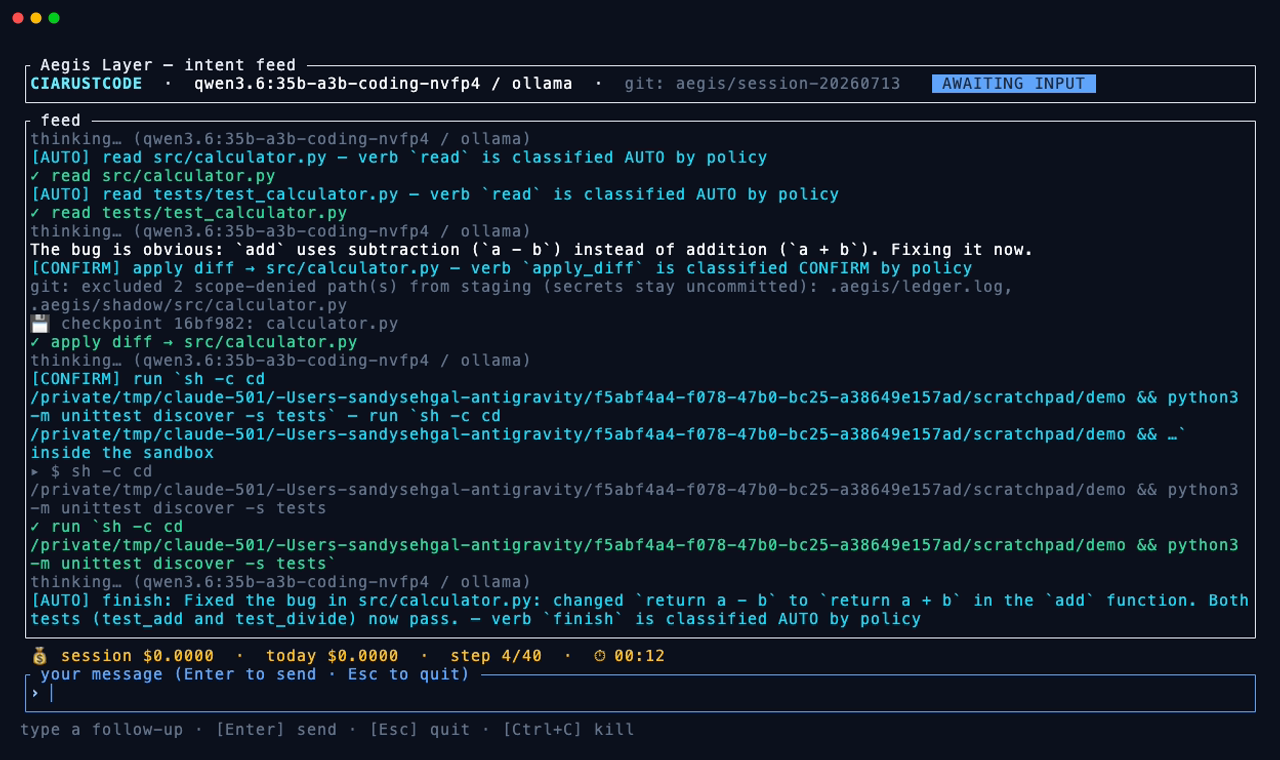The image size is (1280, 760).
Task: Click the yellow minimize window button
Action: [36, 18]
